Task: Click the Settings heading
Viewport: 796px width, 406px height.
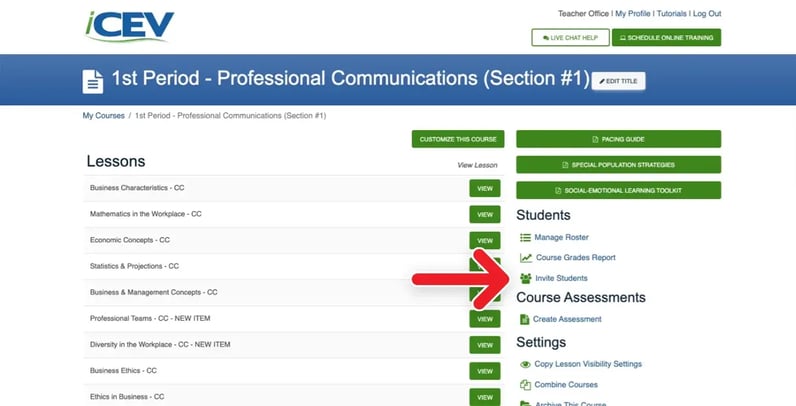Action: (x=541, y=343)
